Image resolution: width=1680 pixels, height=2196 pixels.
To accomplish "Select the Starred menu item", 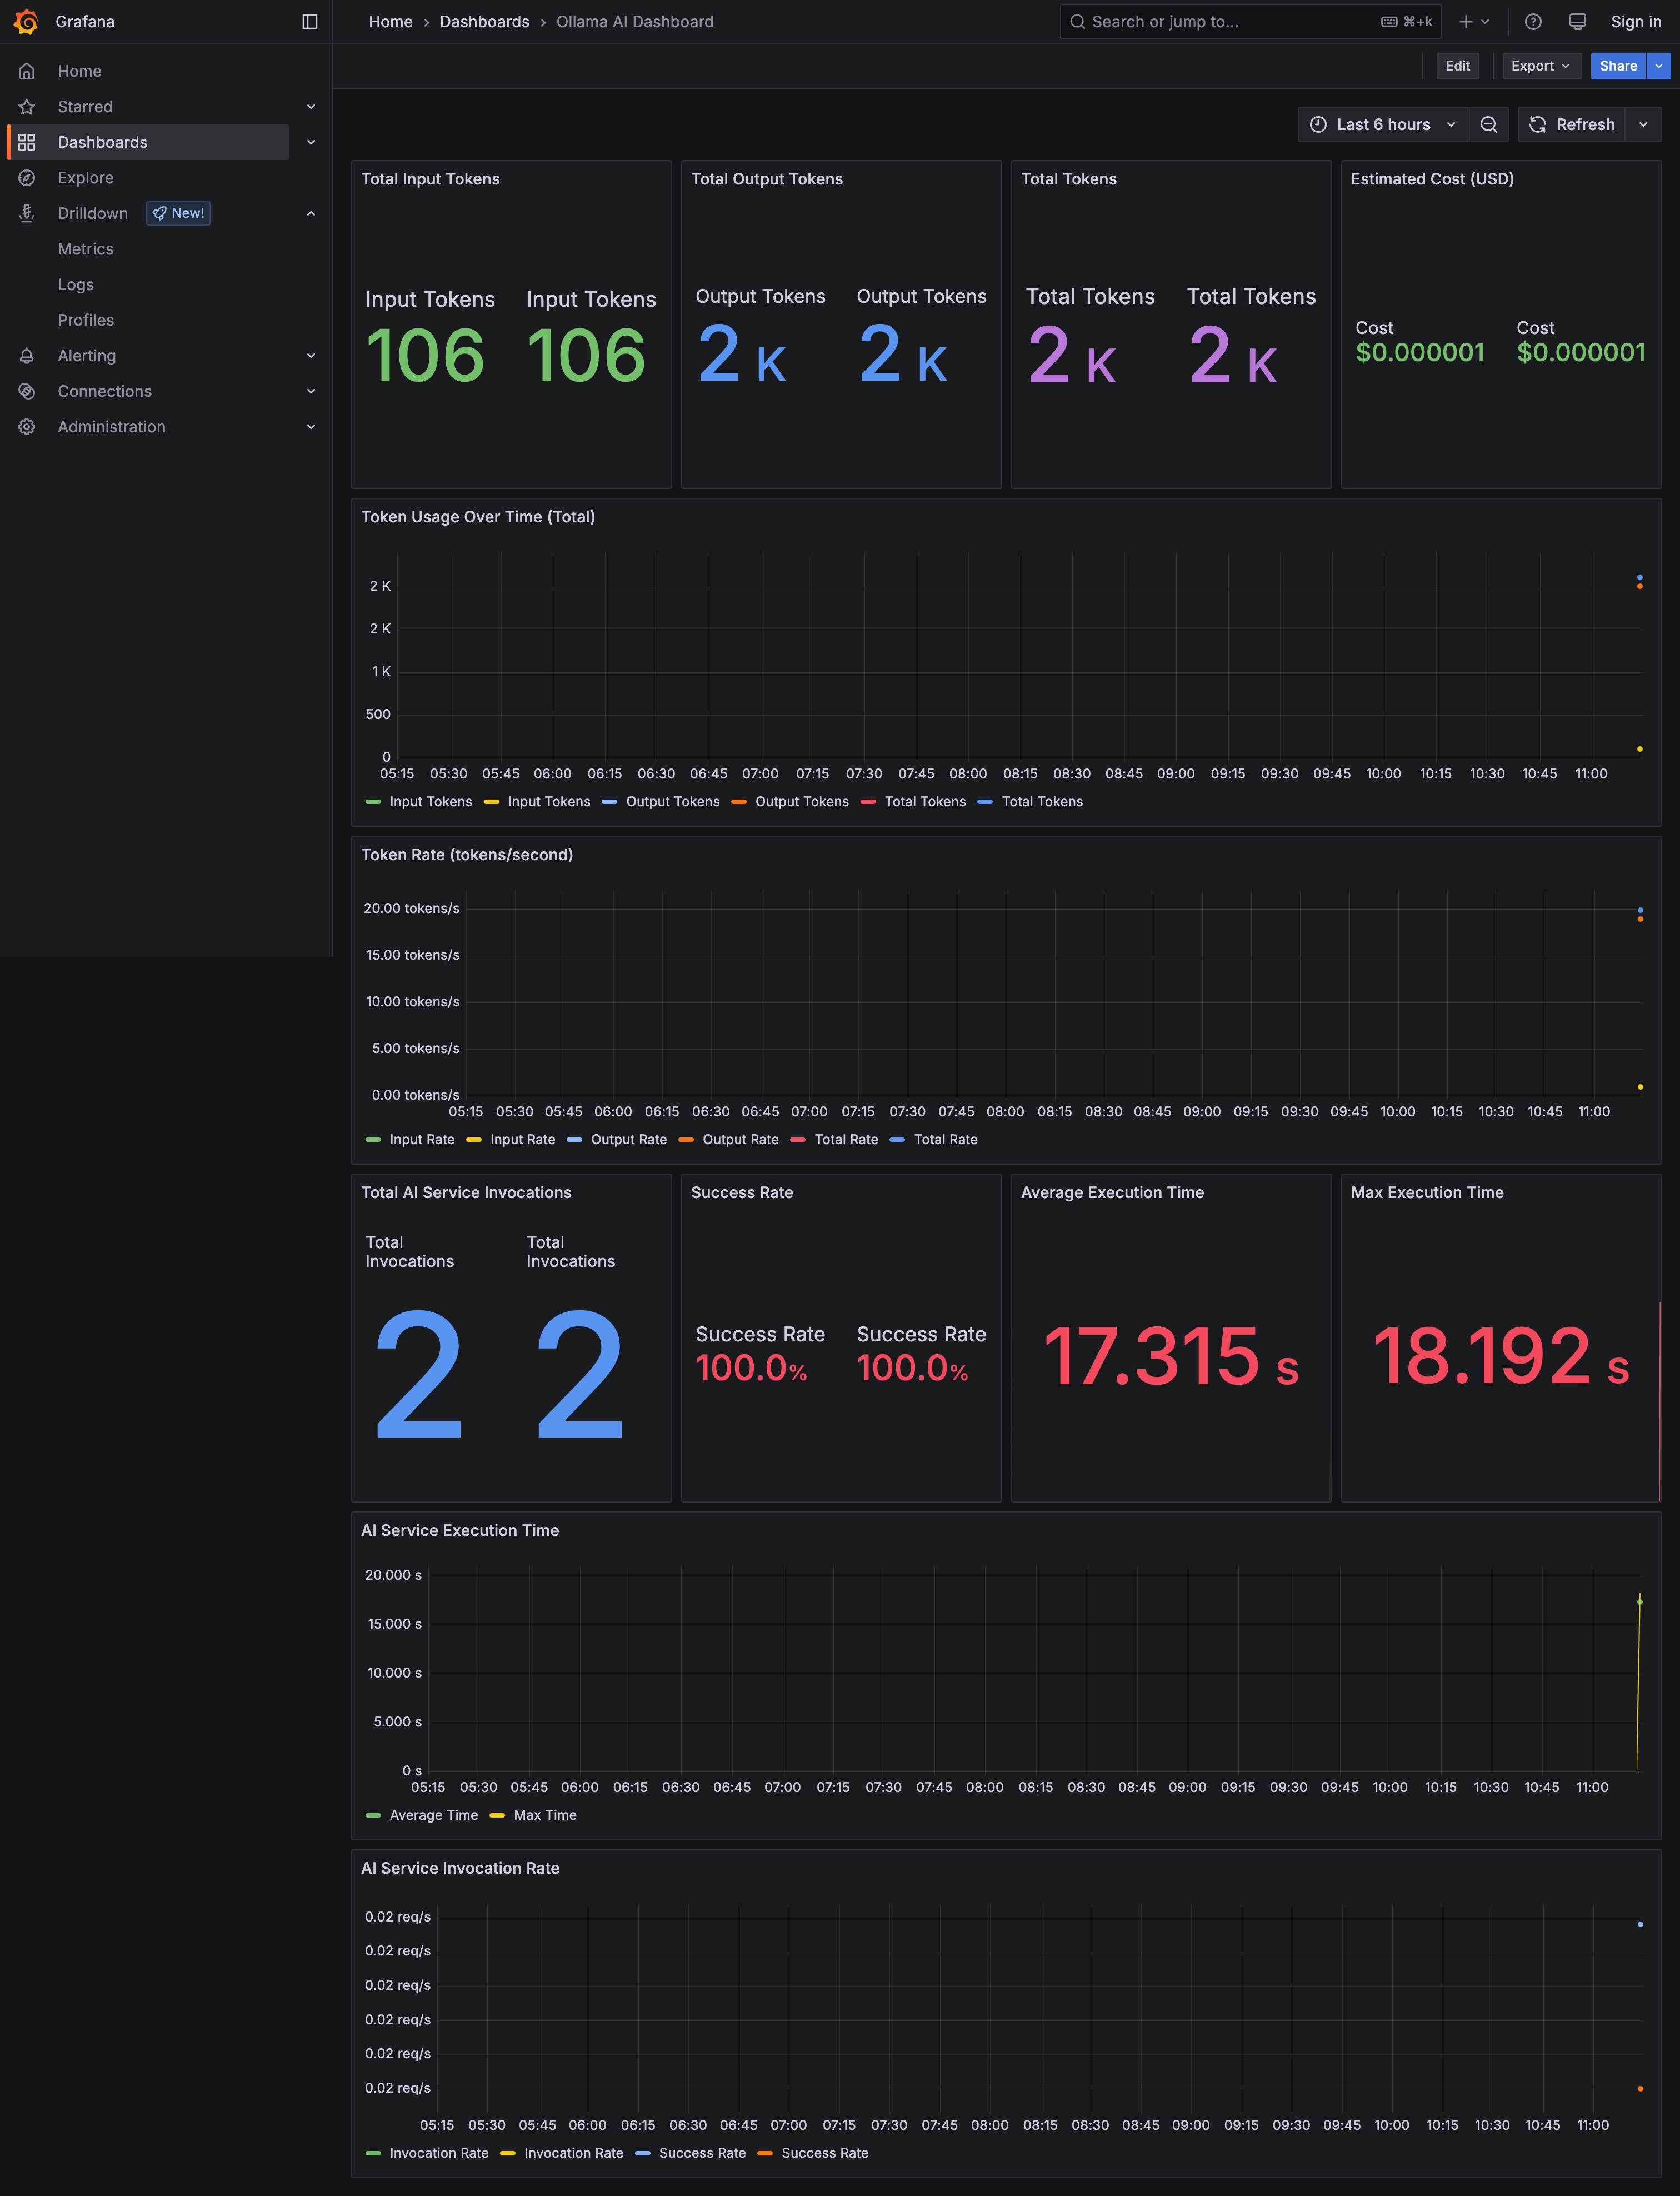I will (85, 107).
